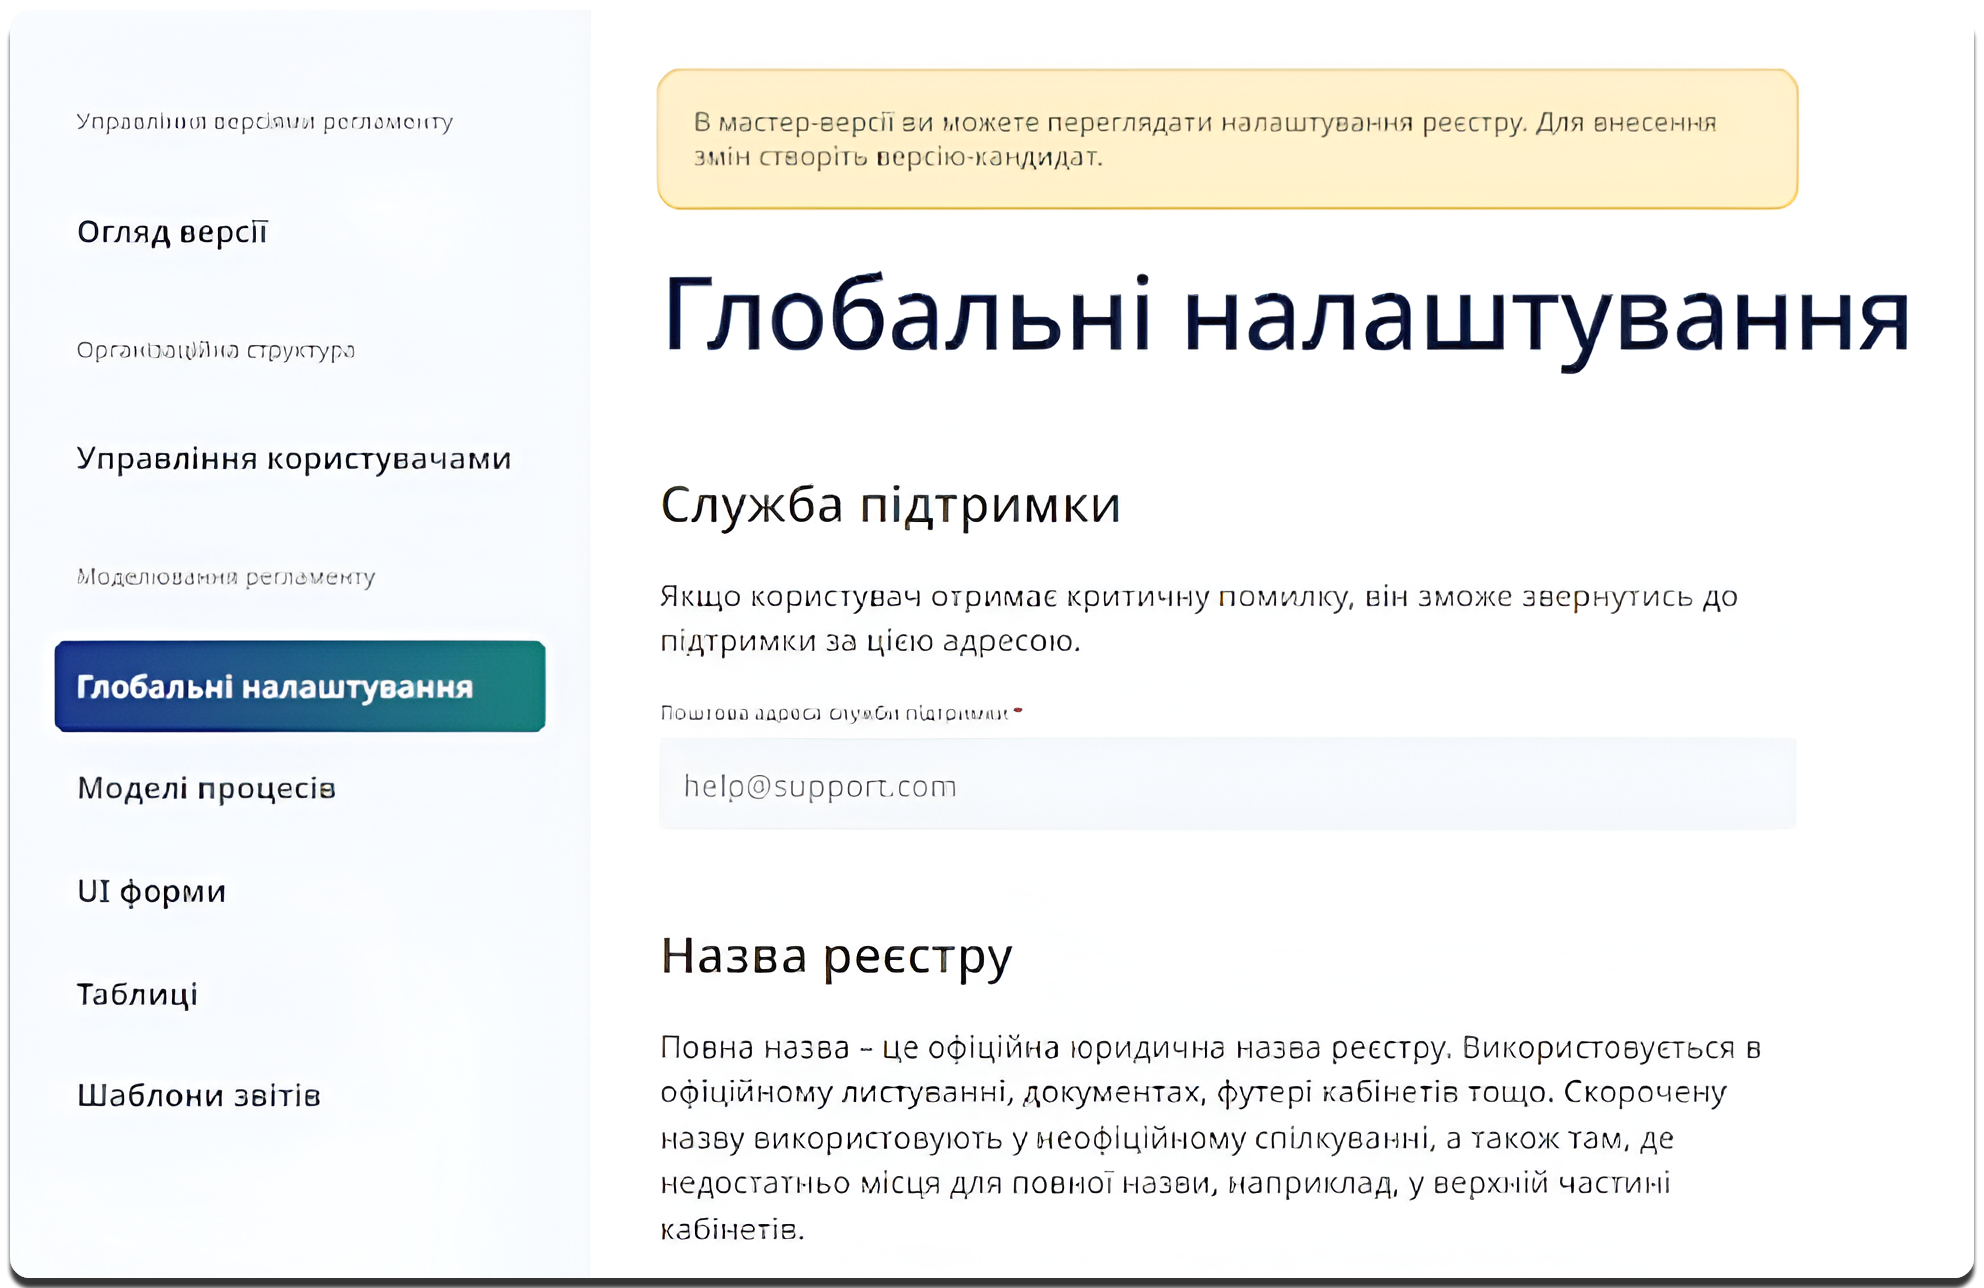Viewport: 1984px width, 1288px height.
Task: Click the yellow master-version notice banner
Action: (x=1226, y=139)
